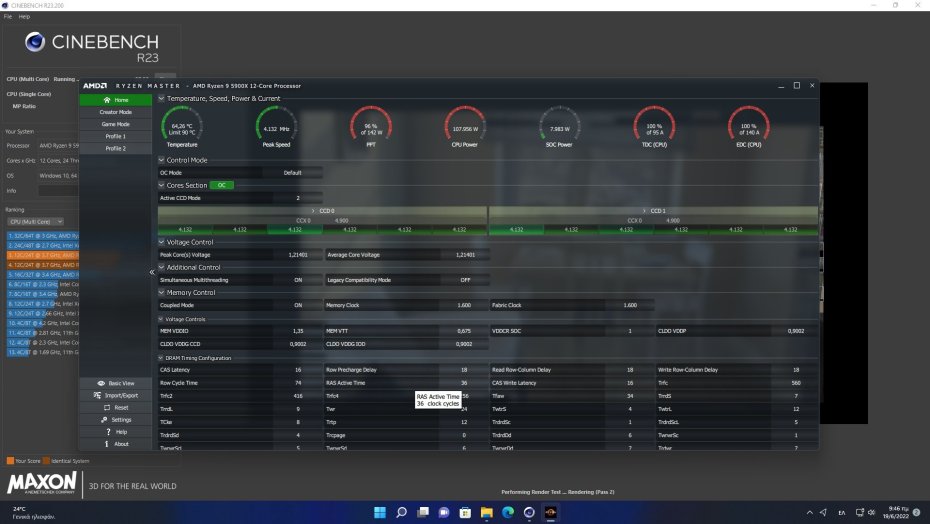930x524 pixels.
Task: Open Microsoft Edge from taskbar
Action: 508,512
